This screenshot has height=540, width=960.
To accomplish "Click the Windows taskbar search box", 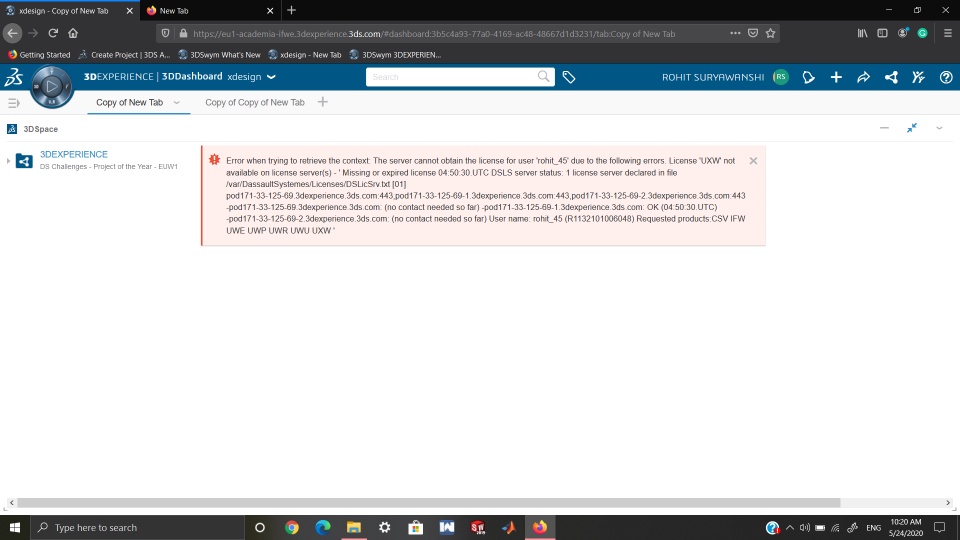I will [137, 527].
